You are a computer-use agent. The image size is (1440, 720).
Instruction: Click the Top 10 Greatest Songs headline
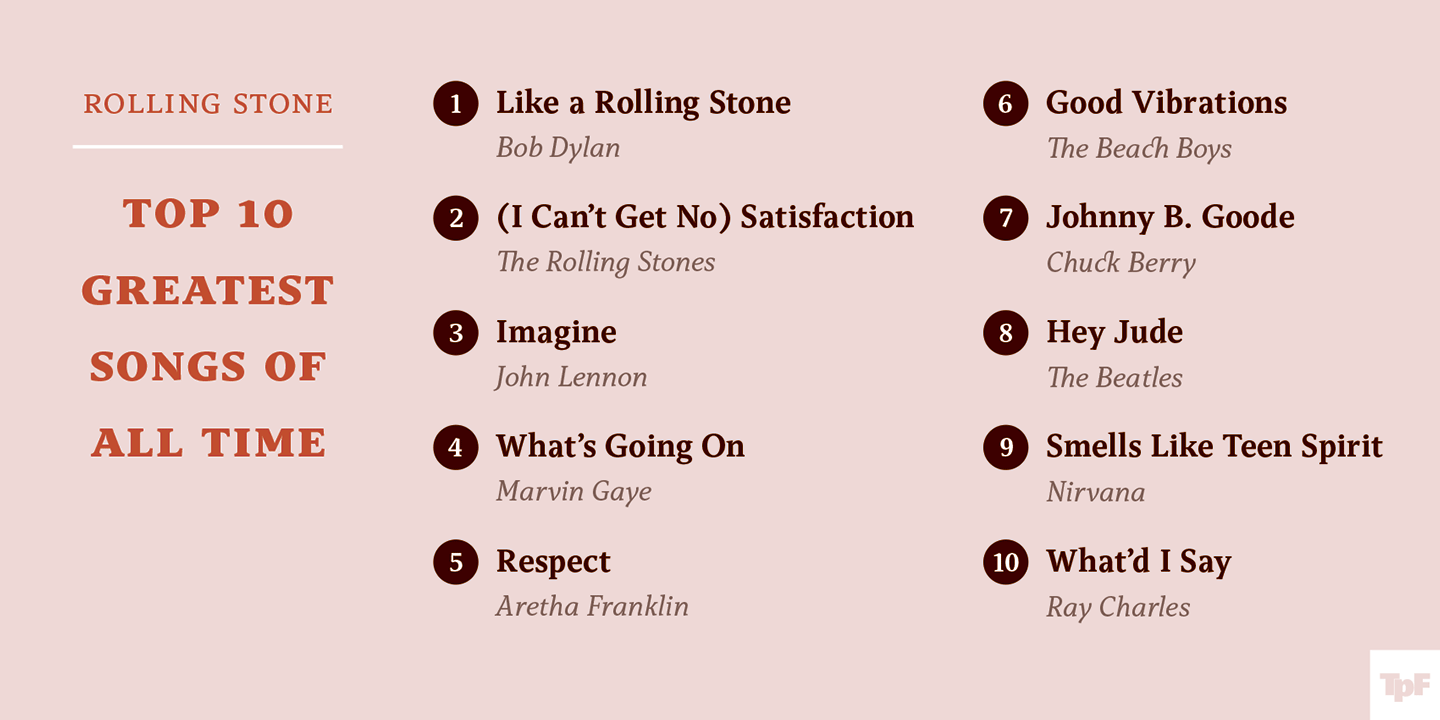[x=208, y=328]
